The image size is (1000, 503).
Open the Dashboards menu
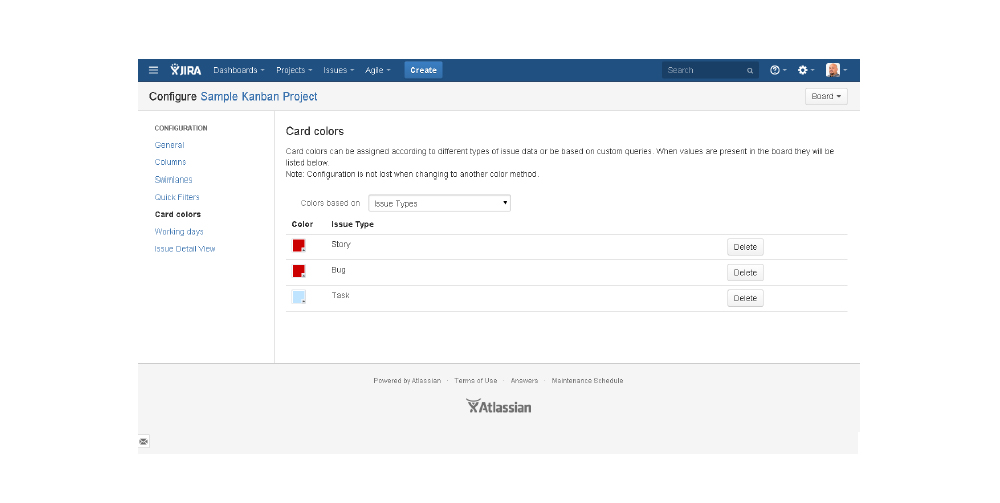click(239, 70)
